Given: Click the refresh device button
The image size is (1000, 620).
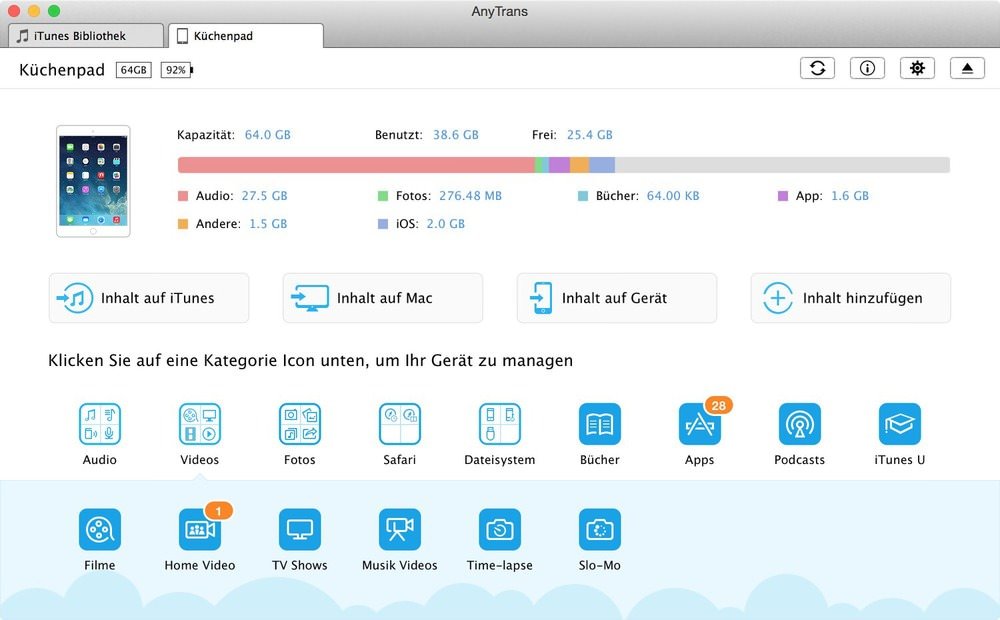Looking at the screenshot, I should [818, 68].
